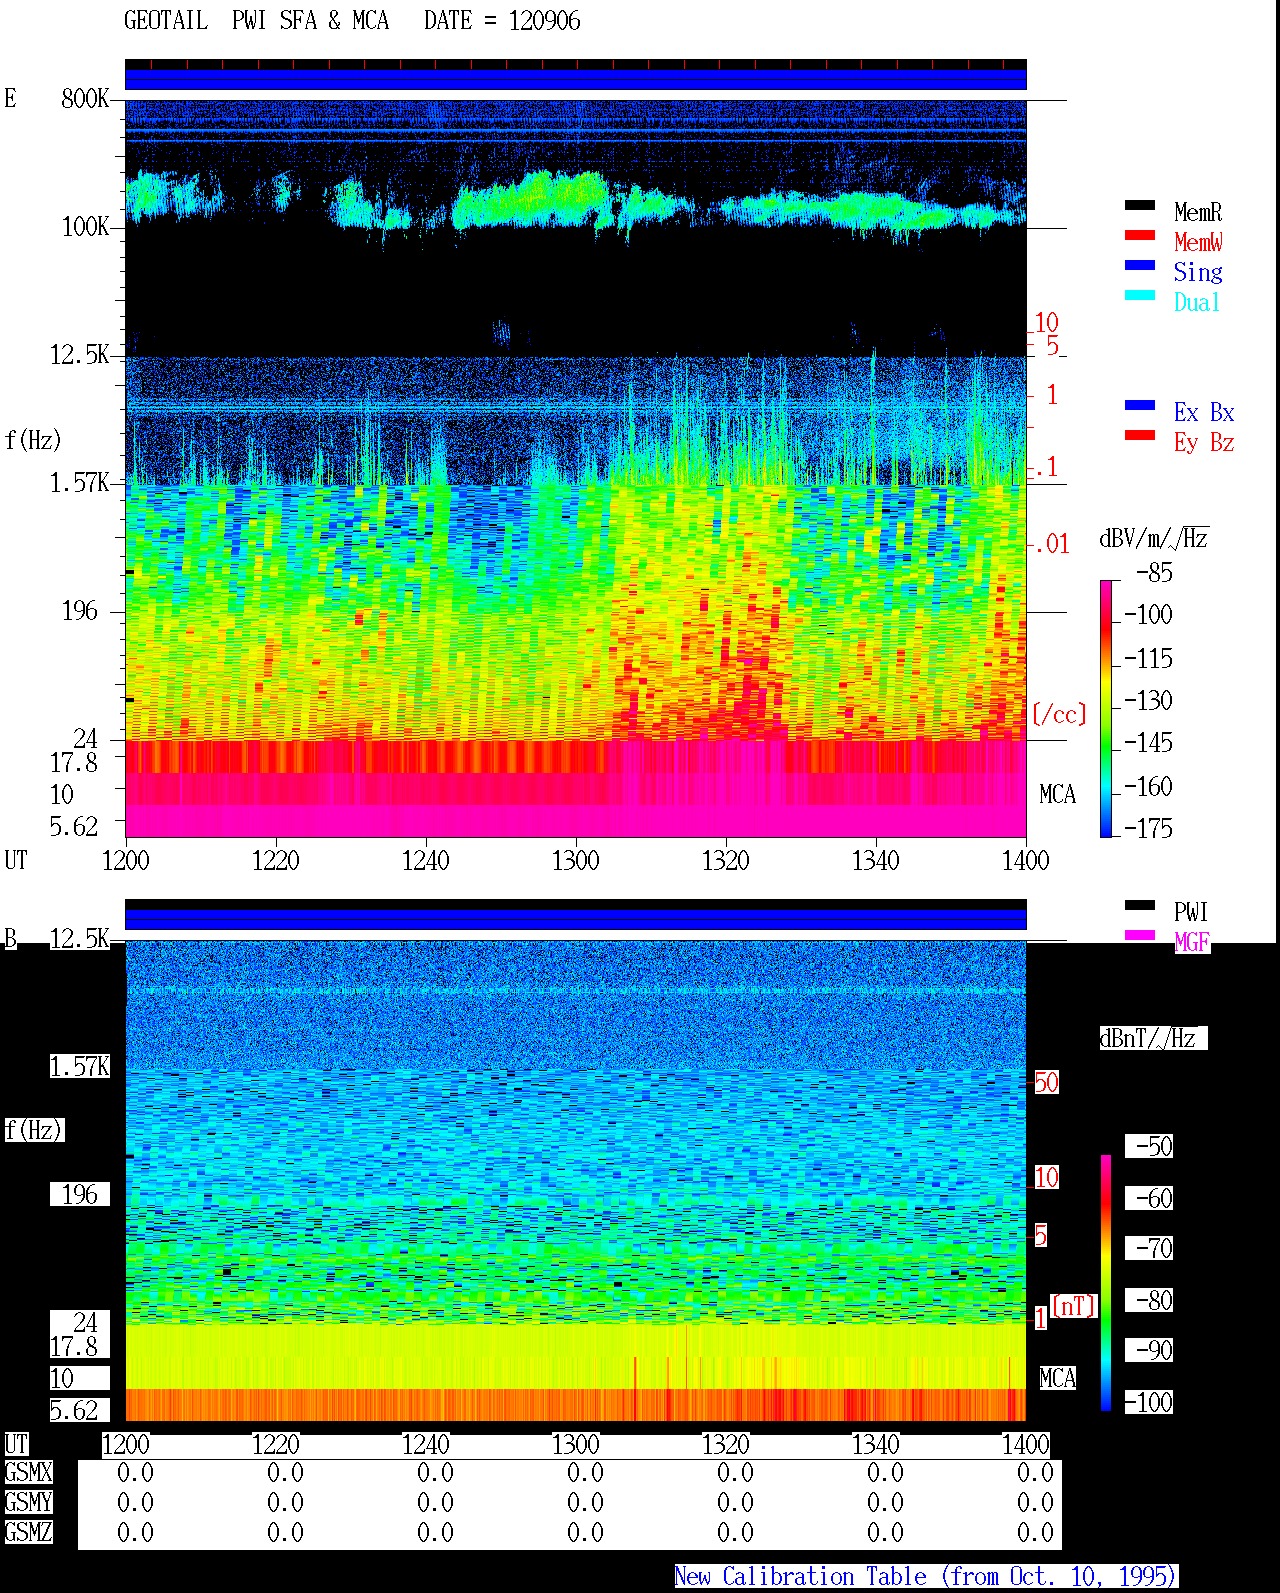Click the red [/cc] density unit label
The image size is (1280, 1593).
(x=1059, y=714)
